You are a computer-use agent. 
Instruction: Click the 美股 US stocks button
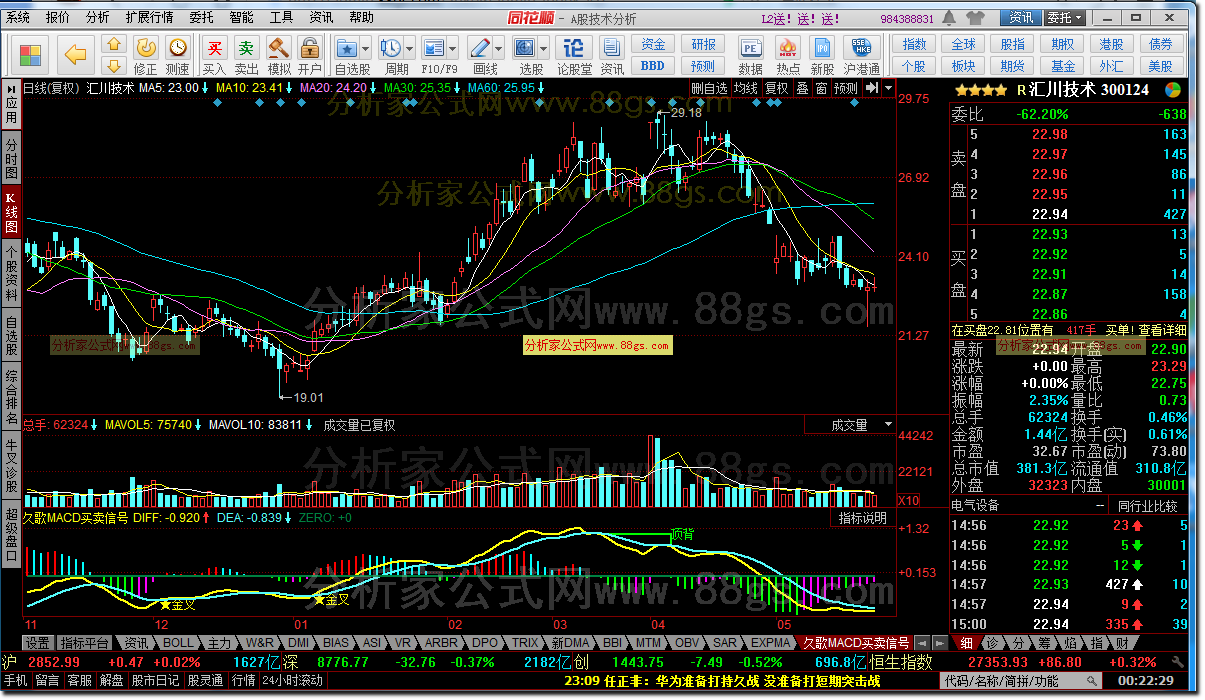pos(1160,66)
